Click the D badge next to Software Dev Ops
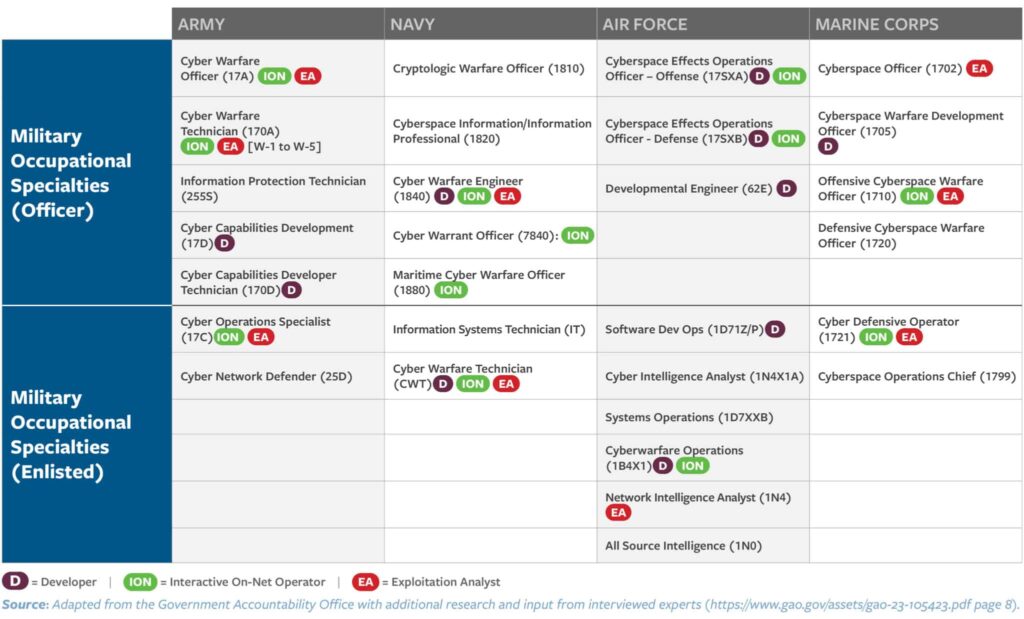1024x619 pixels. (775, 329)
